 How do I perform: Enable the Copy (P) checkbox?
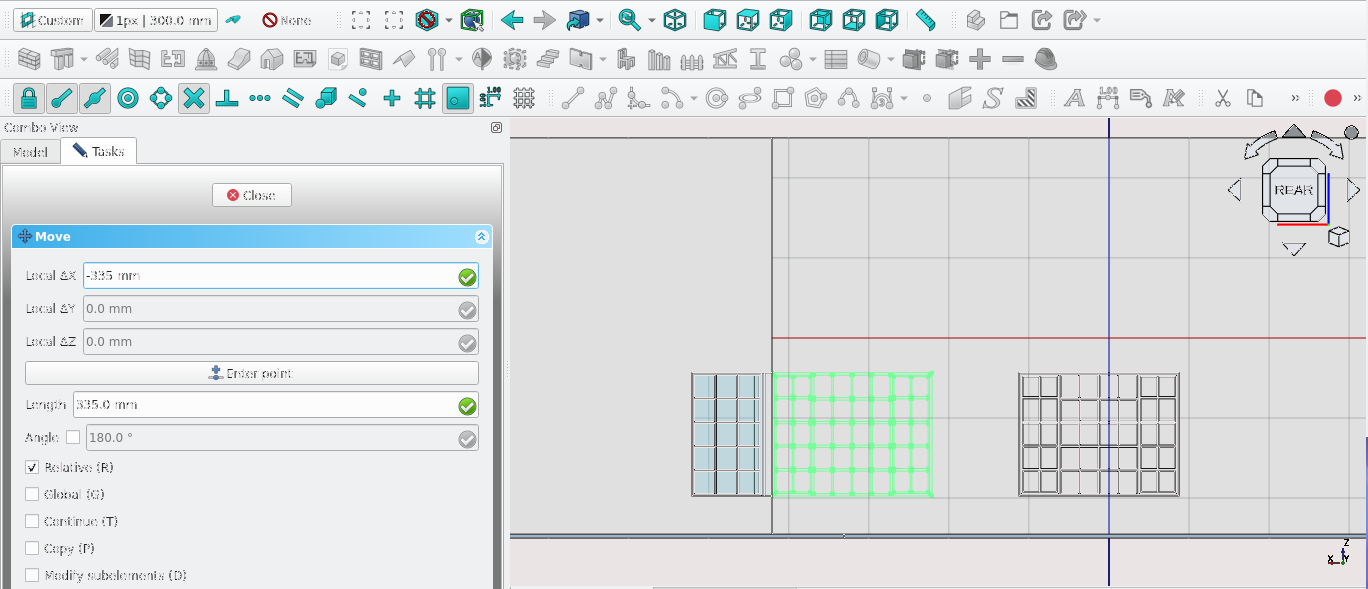click(32, 549)
